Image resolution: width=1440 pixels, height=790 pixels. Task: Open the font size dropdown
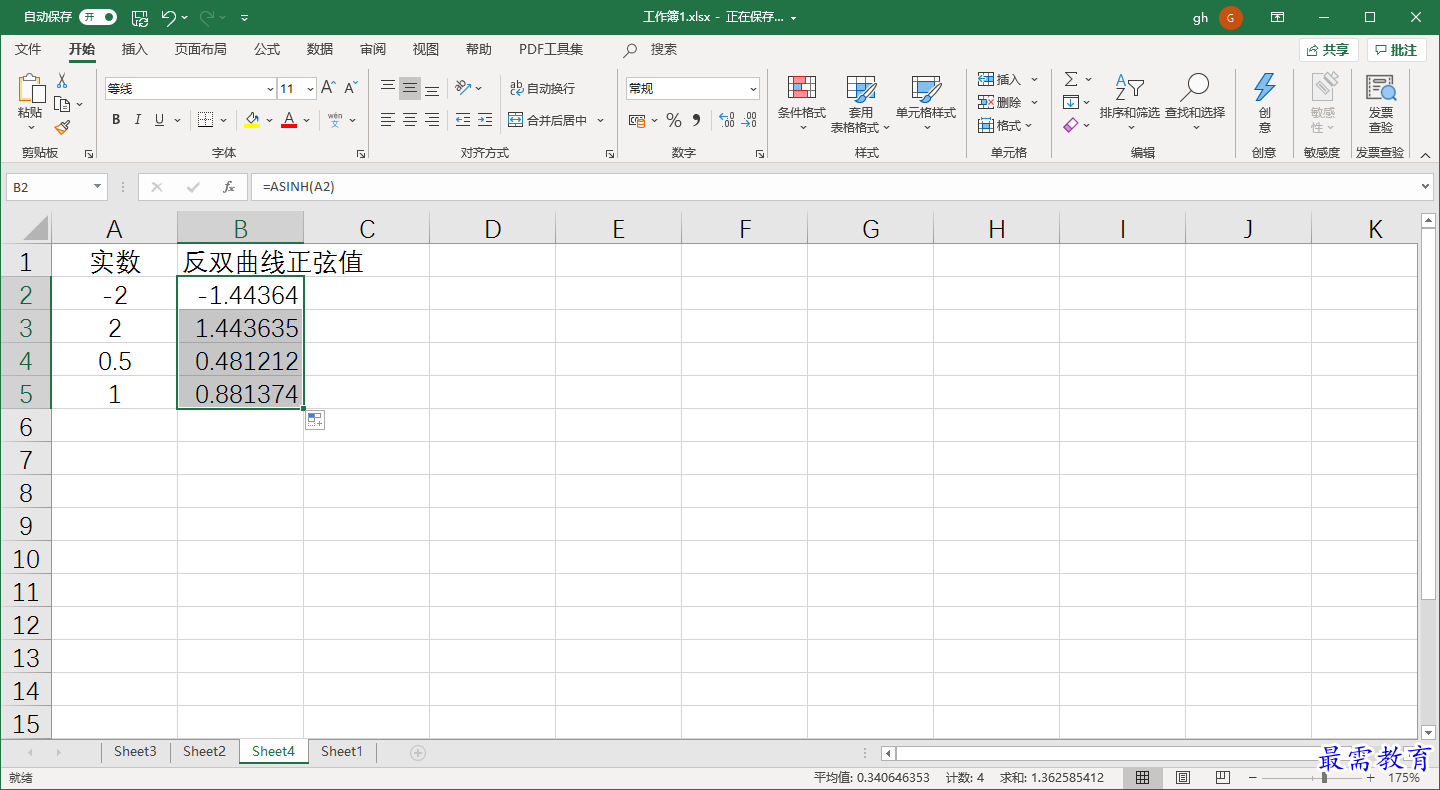[x=310, y=89]
